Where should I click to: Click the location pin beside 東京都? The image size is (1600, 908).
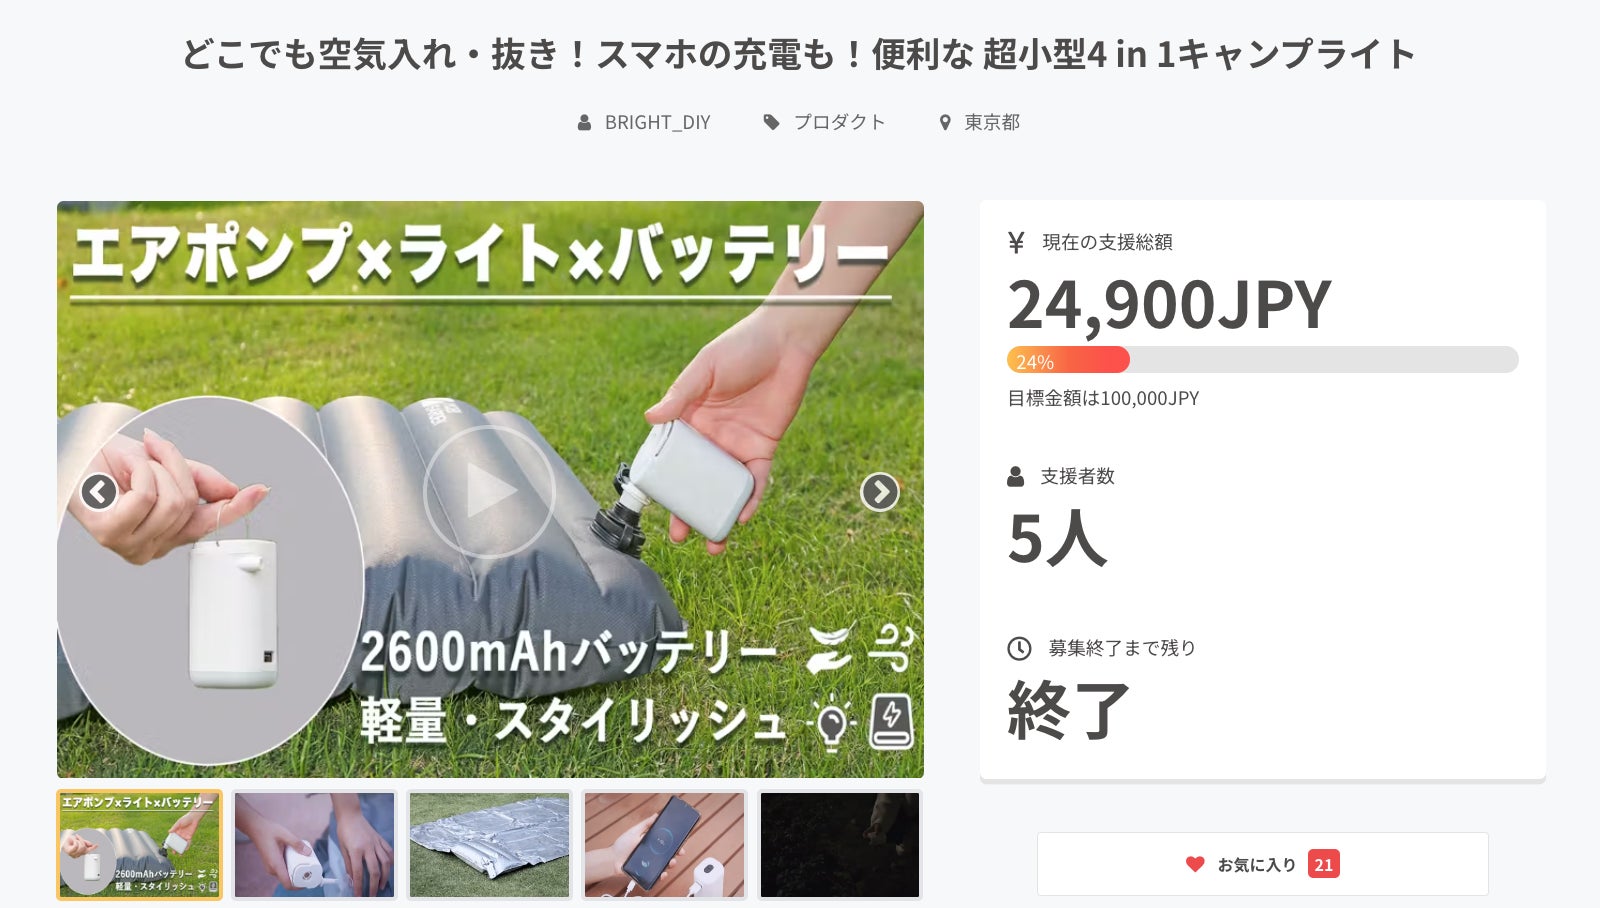(x=945, y=123)
